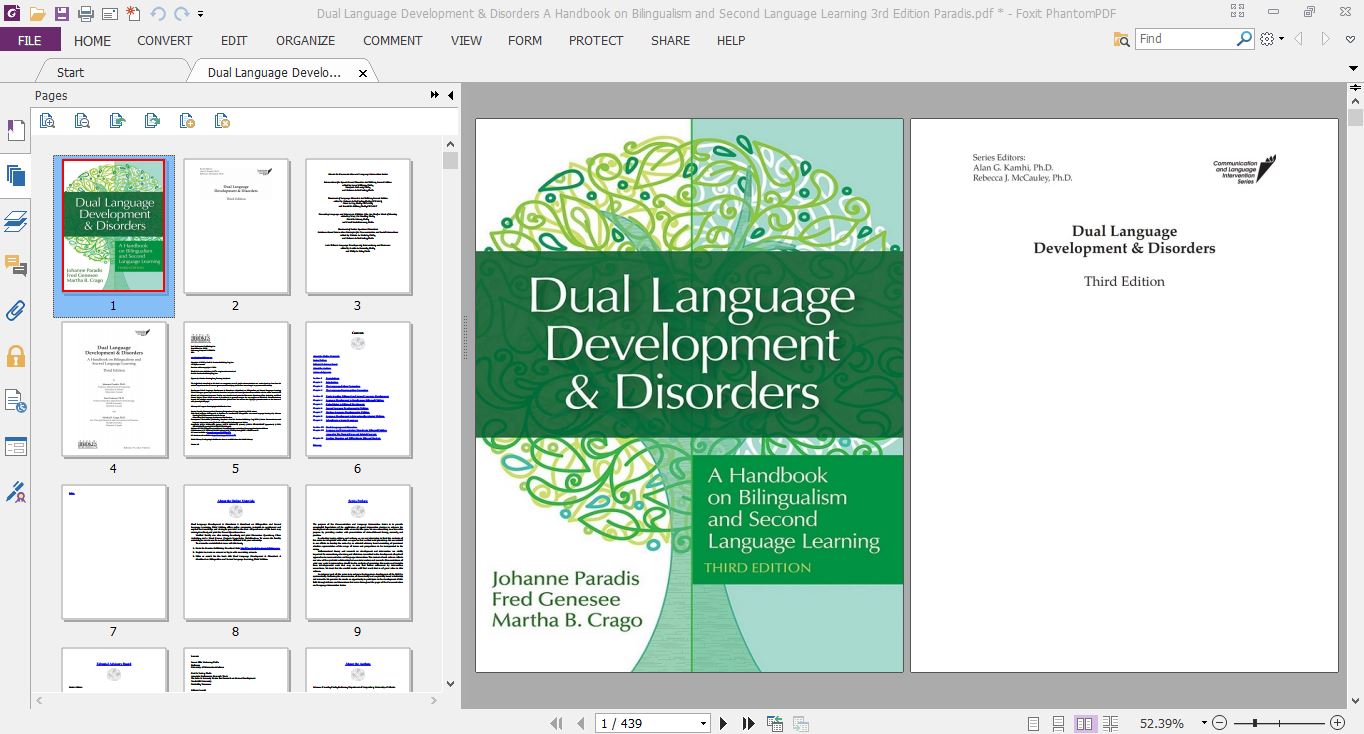Expand the Pages panel with double arrow
1364x734 pixels.
tap(435, 95)
